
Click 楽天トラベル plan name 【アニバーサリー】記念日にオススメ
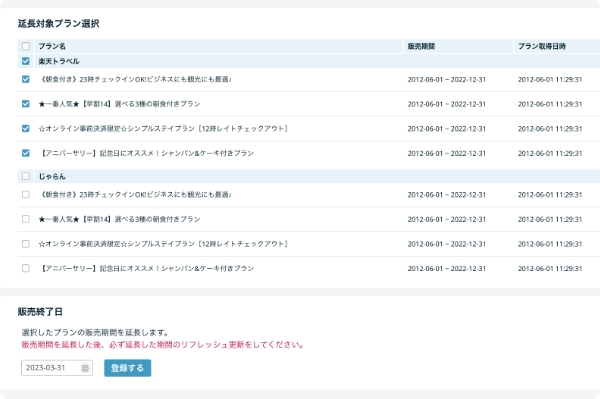(x=147, y=153)
